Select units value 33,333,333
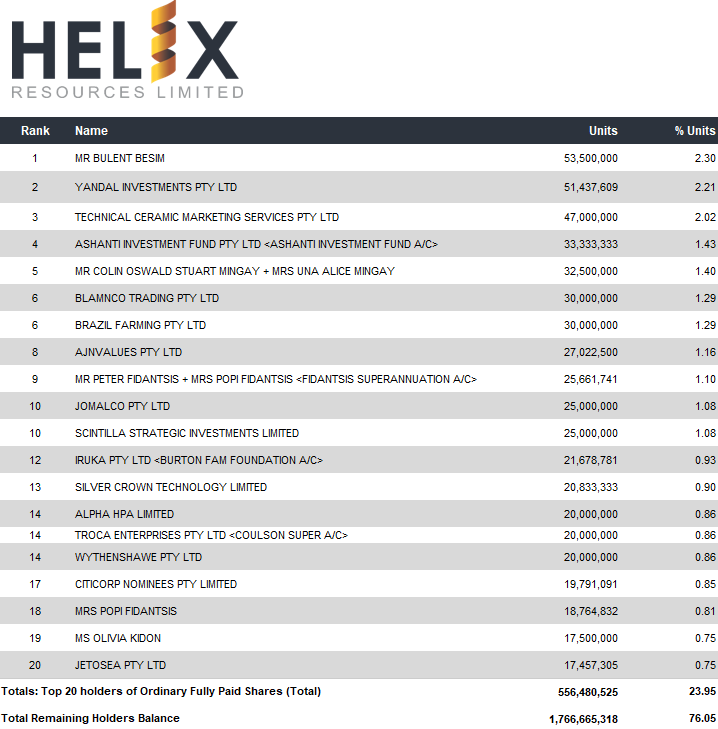Viewport: 718px width, 729px height. pos(591,244)
